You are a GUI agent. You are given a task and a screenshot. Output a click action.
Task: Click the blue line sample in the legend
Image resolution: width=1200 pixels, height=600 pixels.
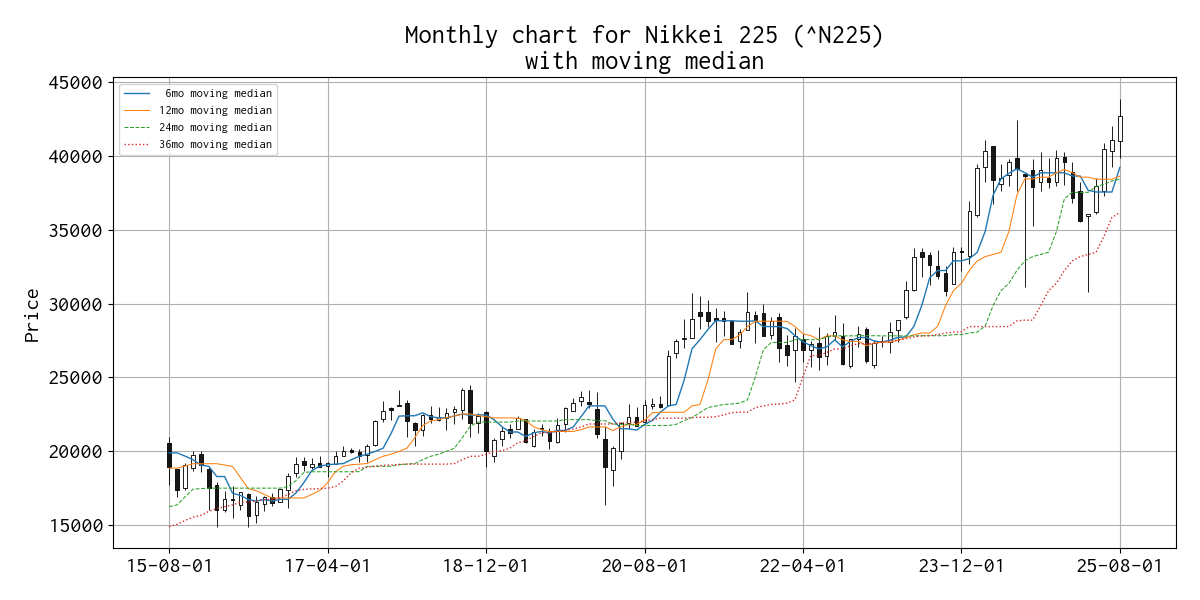tap(137, 93)
